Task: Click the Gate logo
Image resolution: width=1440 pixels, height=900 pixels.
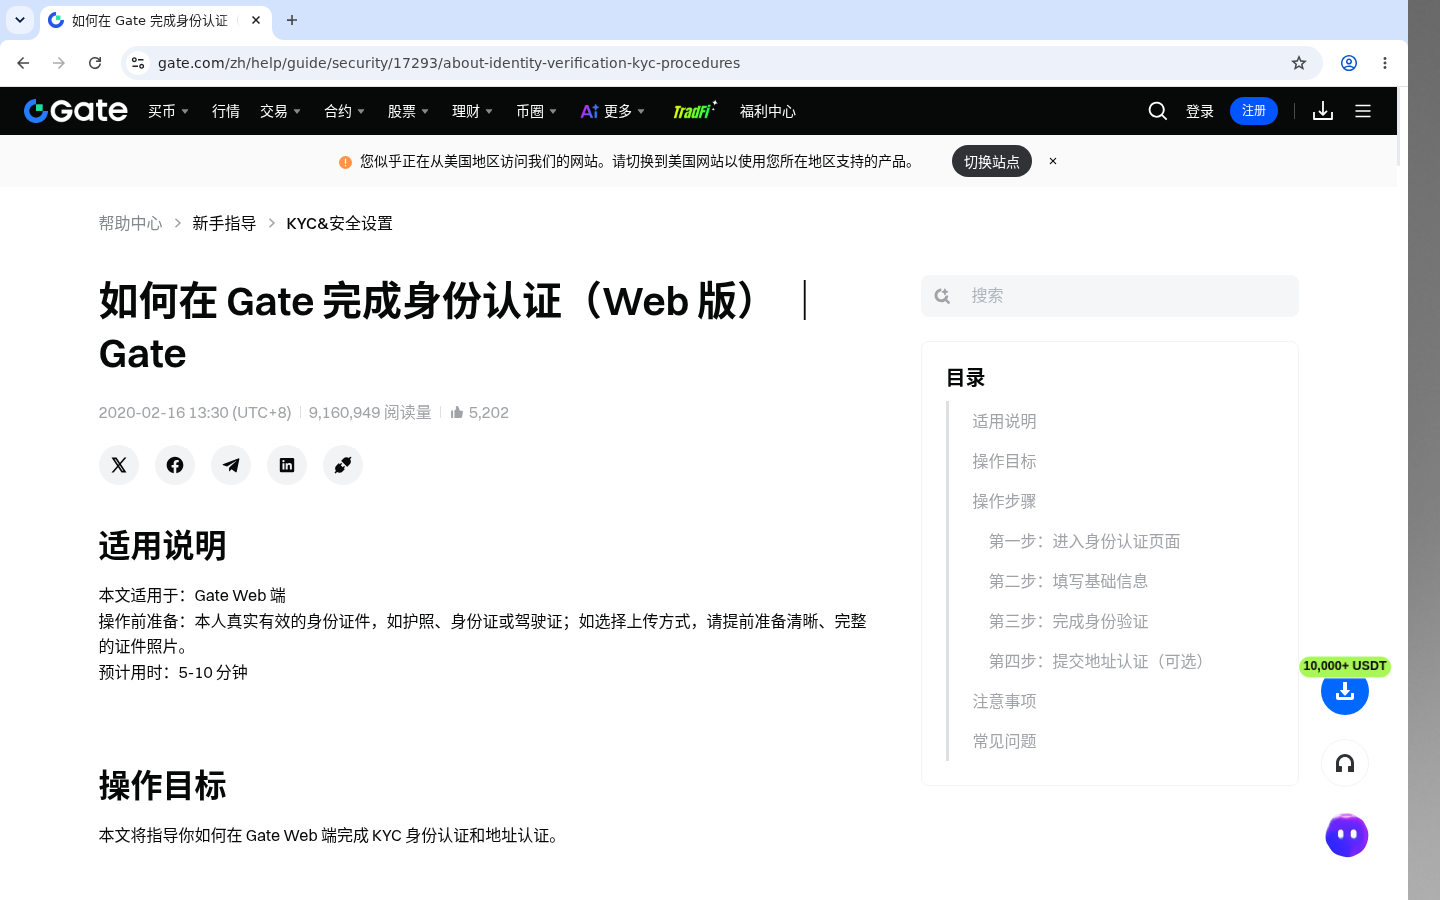Action: pyautogui.click(x=76, y=111)
